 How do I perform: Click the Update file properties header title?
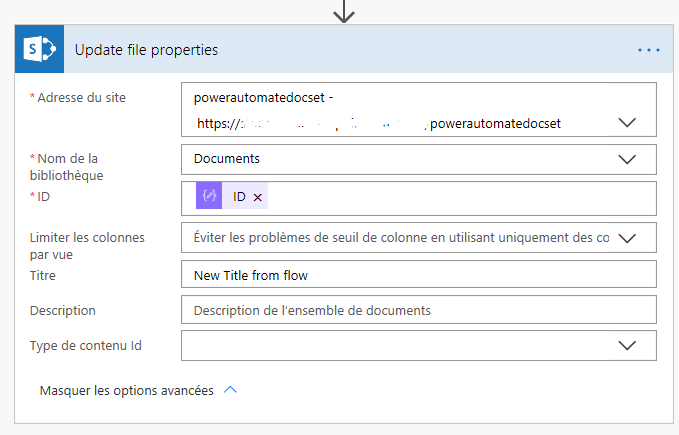pos(146,50)
